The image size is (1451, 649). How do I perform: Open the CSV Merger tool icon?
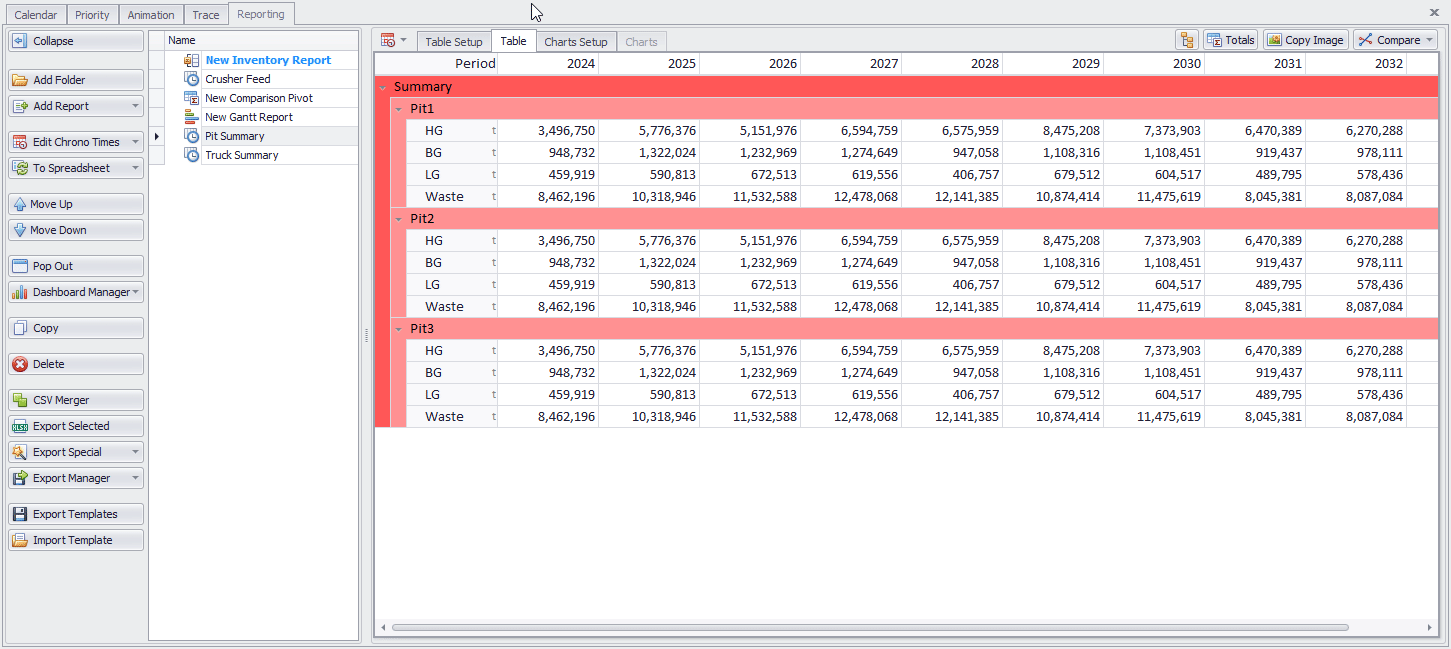coord(20,400)
